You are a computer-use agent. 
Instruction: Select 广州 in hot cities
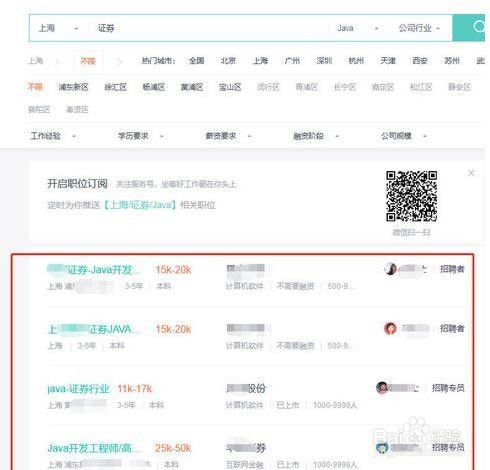click(292, 61)
